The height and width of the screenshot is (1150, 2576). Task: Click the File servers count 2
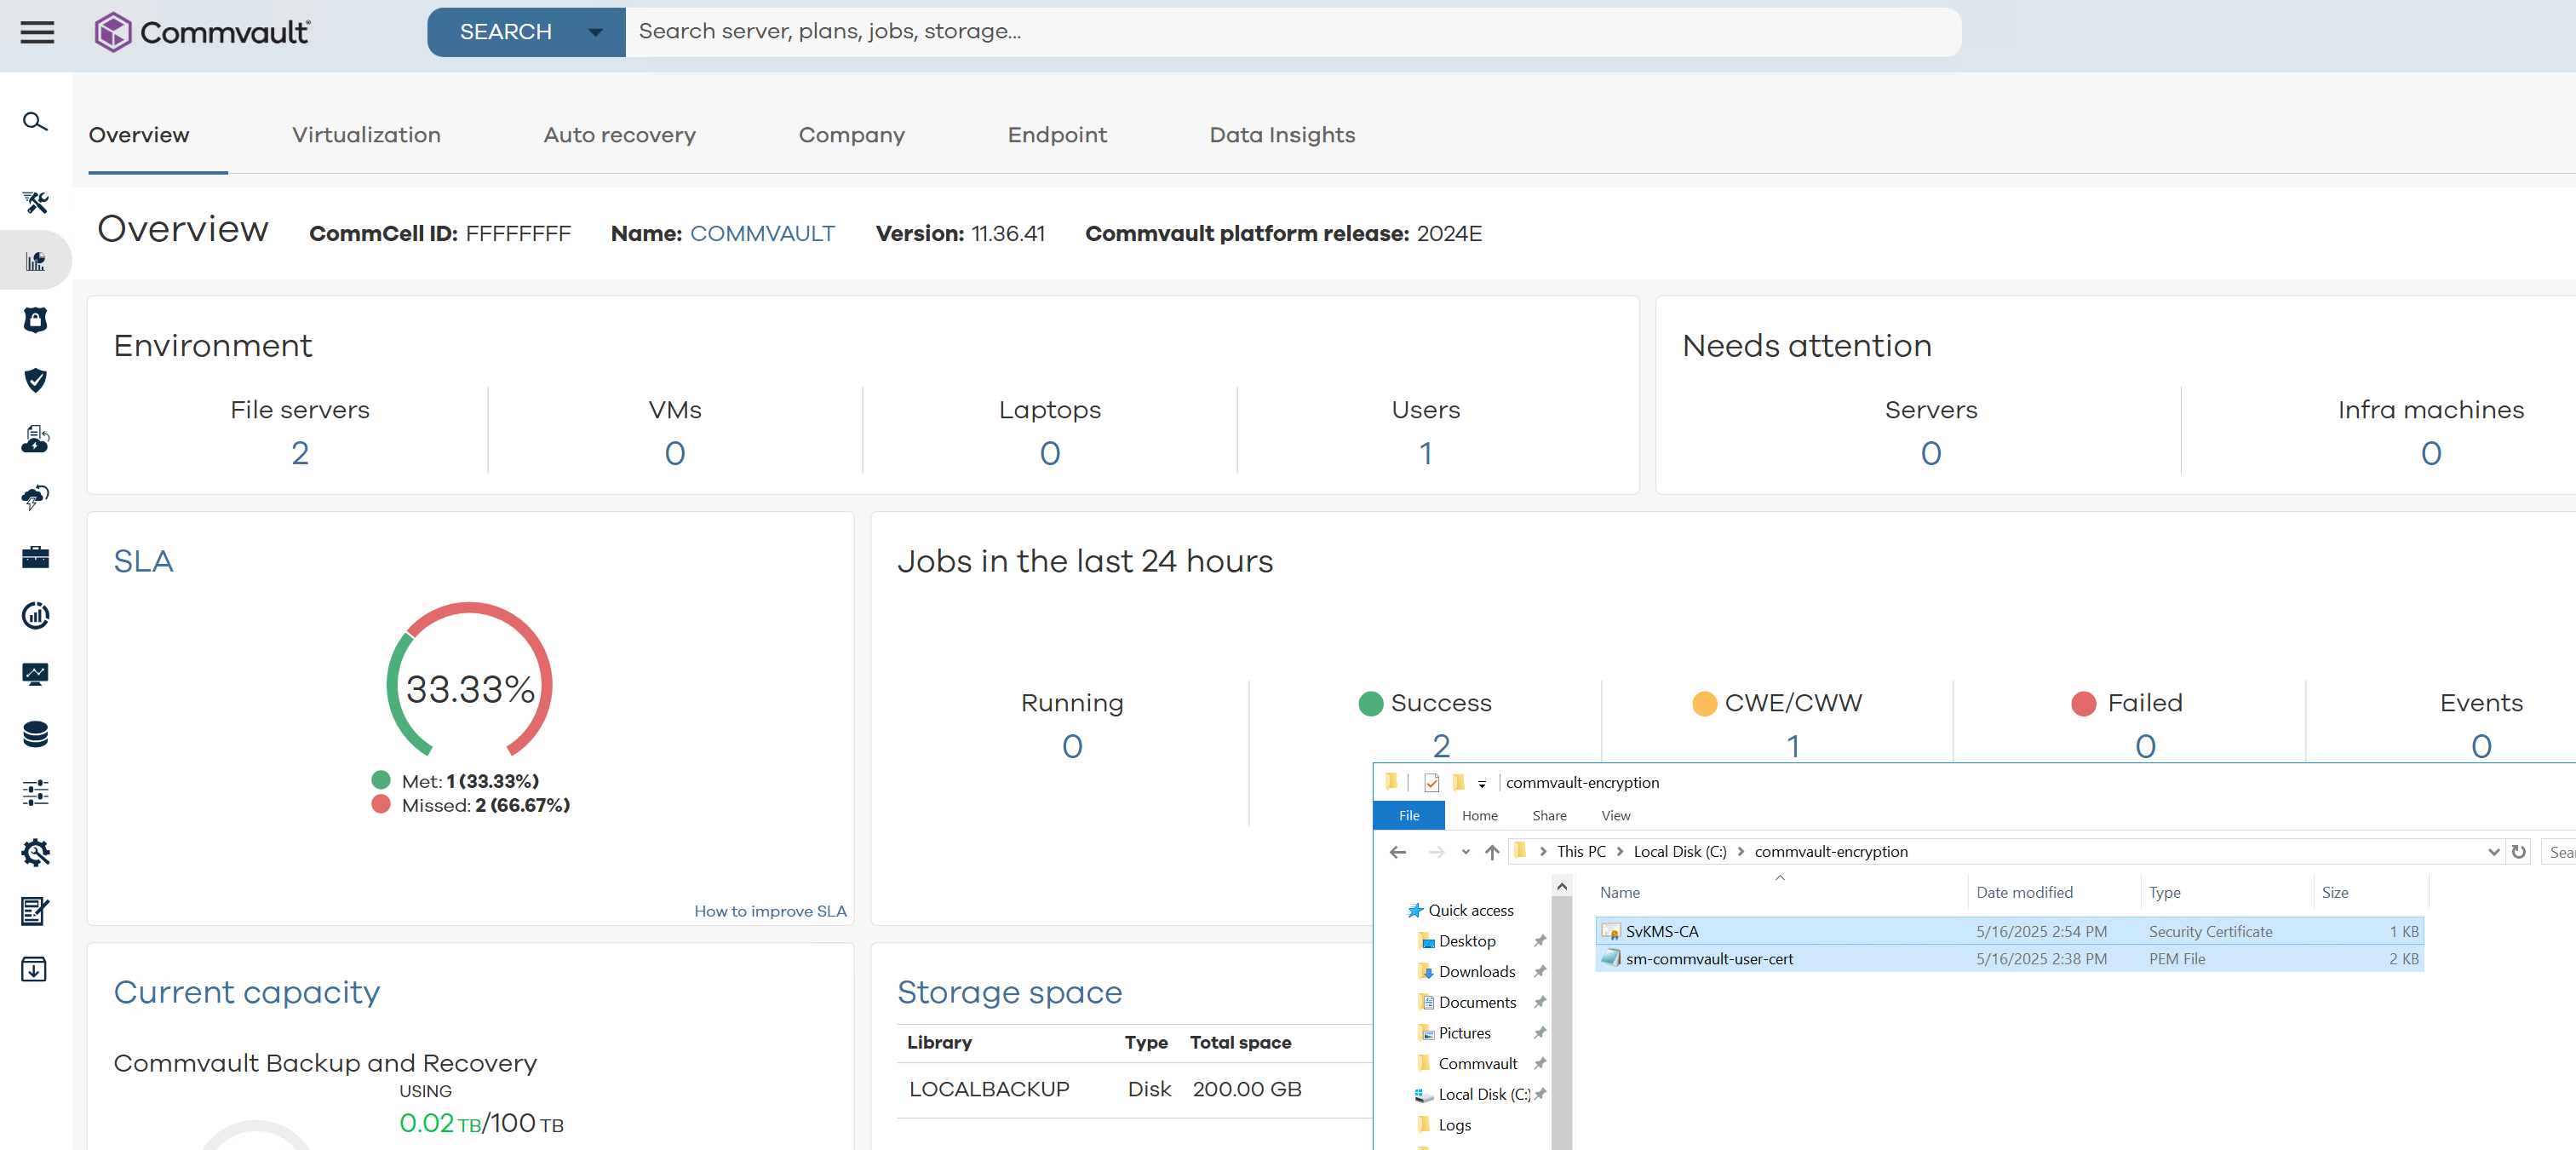(300, 454)
